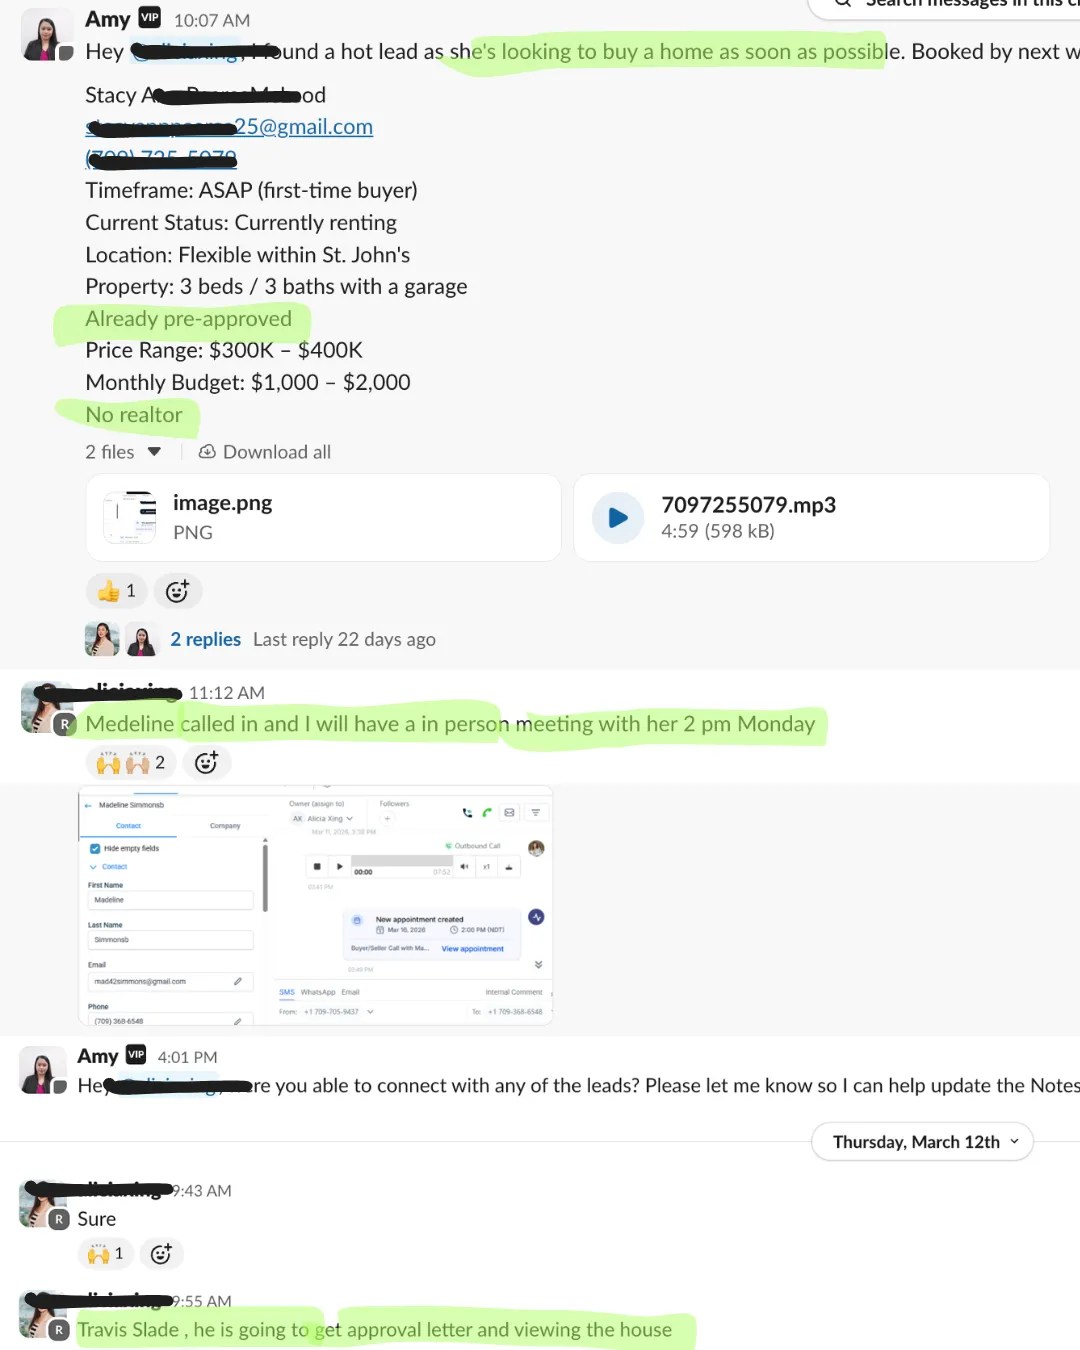
Task: Add a reaction to the Sure message
Action: tap(161, 1254)
